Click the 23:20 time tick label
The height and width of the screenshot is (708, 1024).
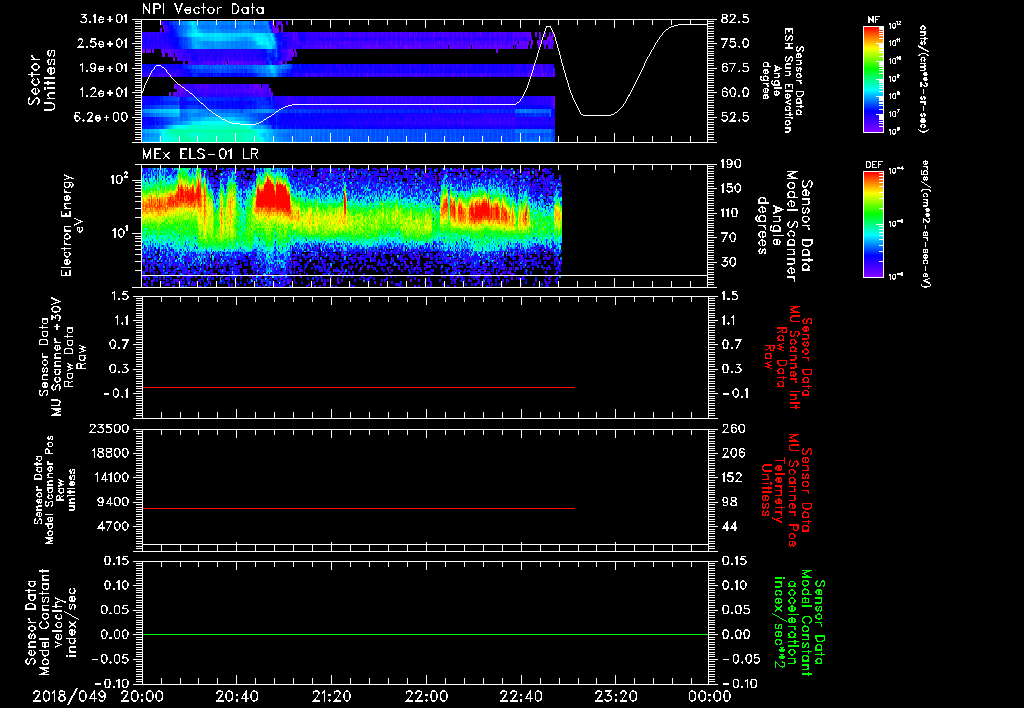(x=615, y=696)
